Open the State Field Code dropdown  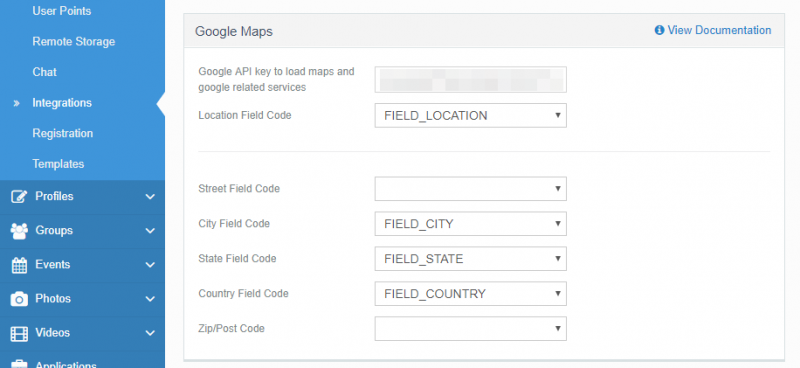pyautogui.click(x=470, y=259)
